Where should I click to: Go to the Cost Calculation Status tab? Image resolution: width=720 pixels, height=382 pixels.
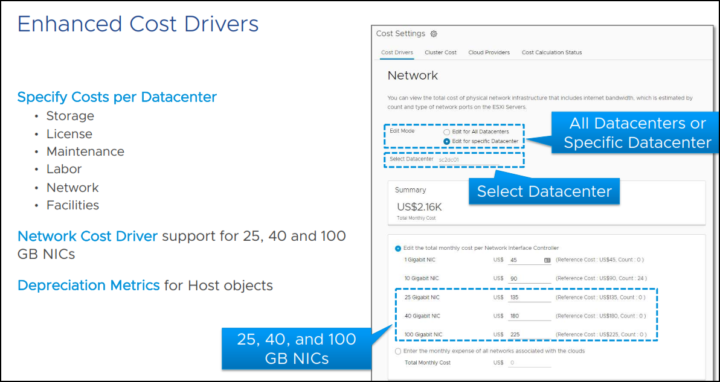pyautogui.click(x=551, y=52)
